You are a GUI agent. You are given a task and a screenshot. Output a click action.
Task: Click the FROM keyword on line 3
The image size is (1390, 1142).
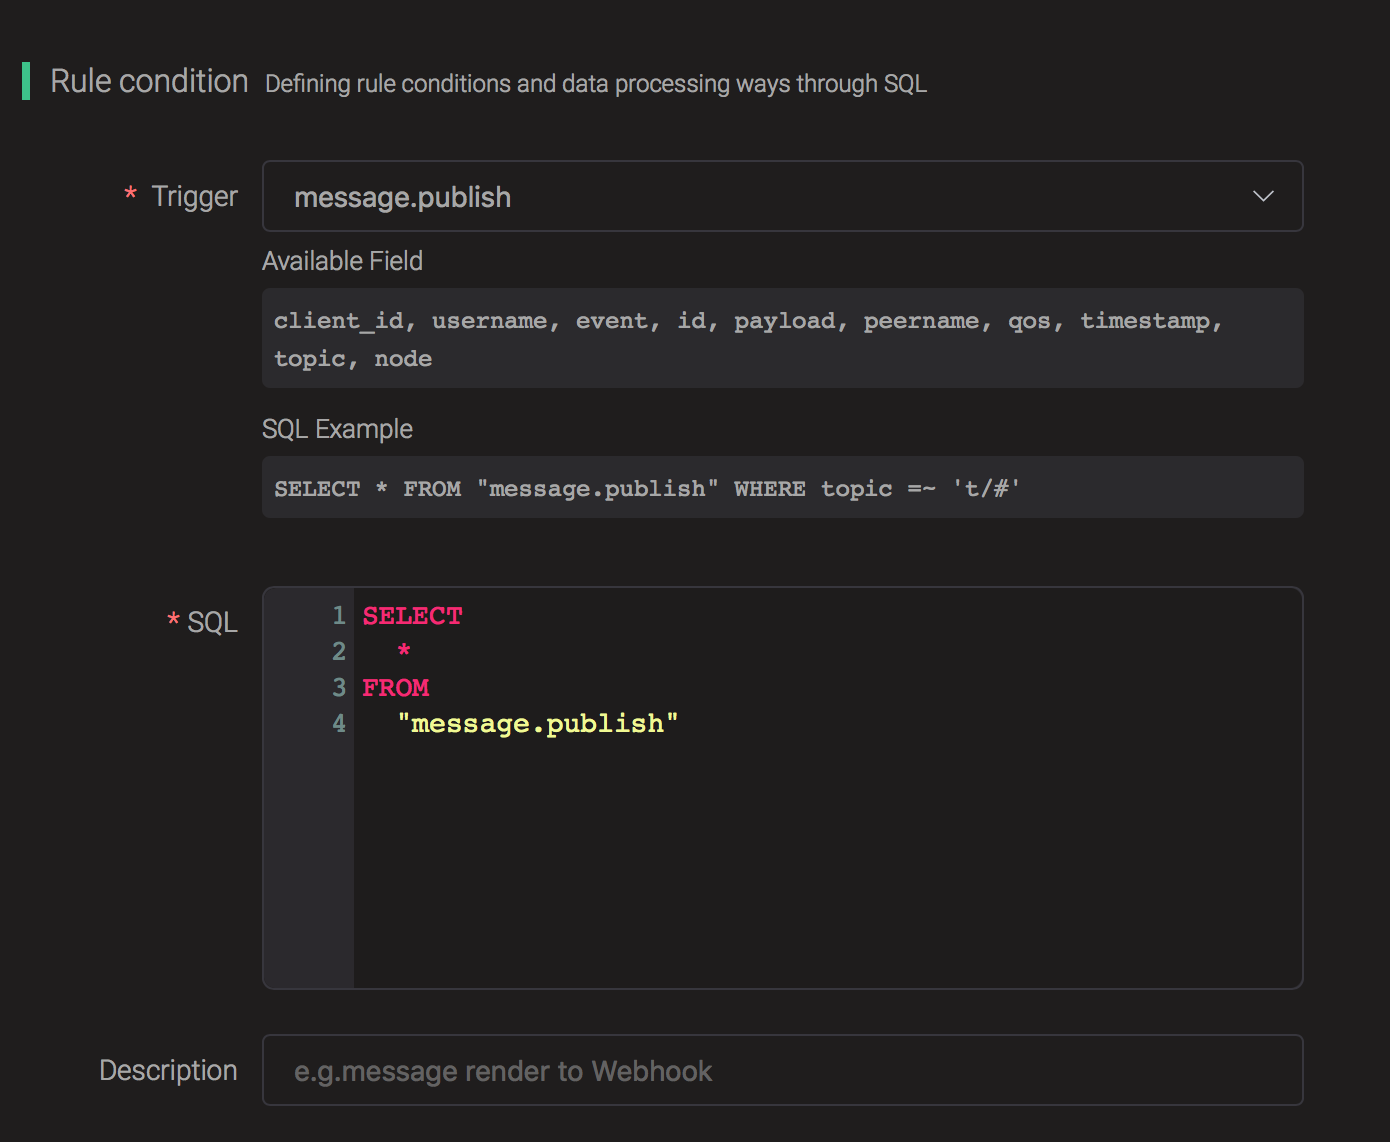tap(396, 688)
